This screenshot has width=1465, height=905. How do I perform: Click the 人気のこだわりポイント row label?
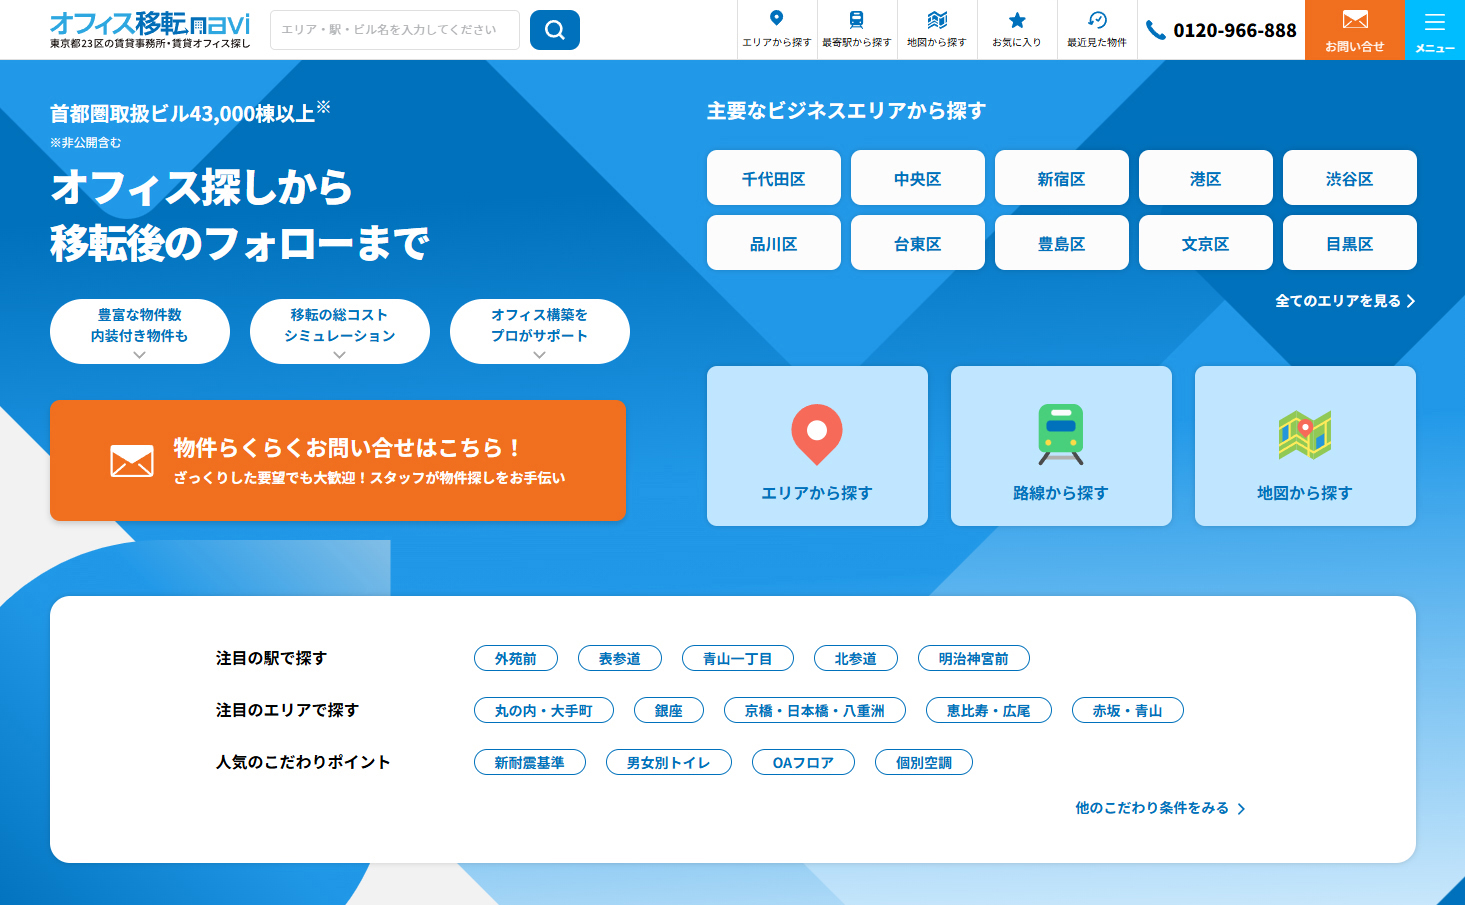pos(303,762)
